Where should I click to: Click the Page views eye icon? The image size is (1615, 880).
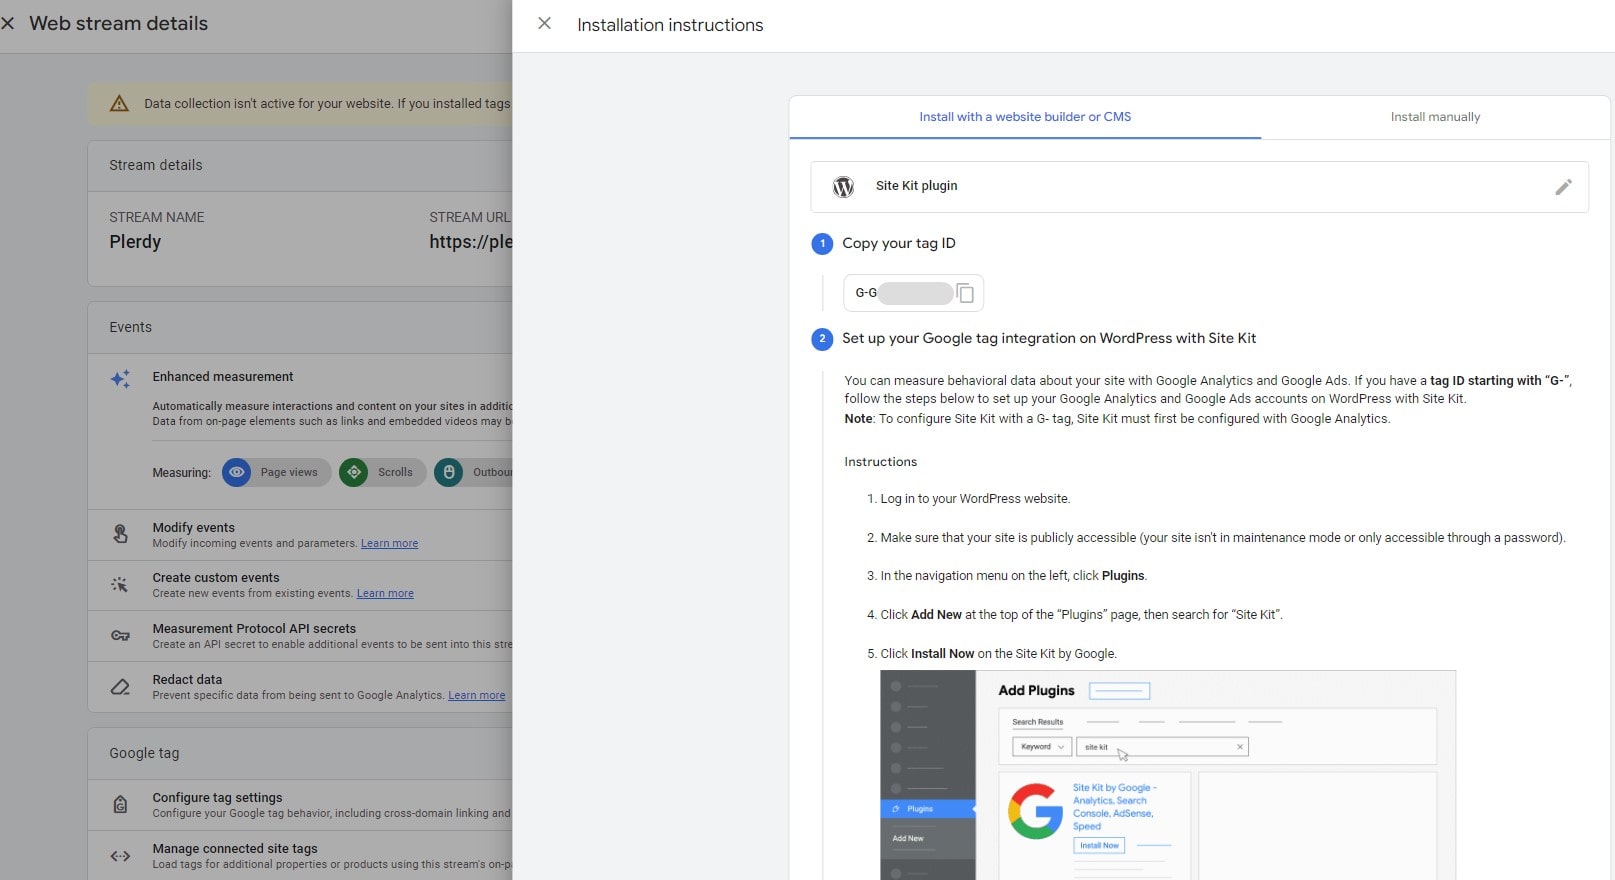[x=236, y=472]
